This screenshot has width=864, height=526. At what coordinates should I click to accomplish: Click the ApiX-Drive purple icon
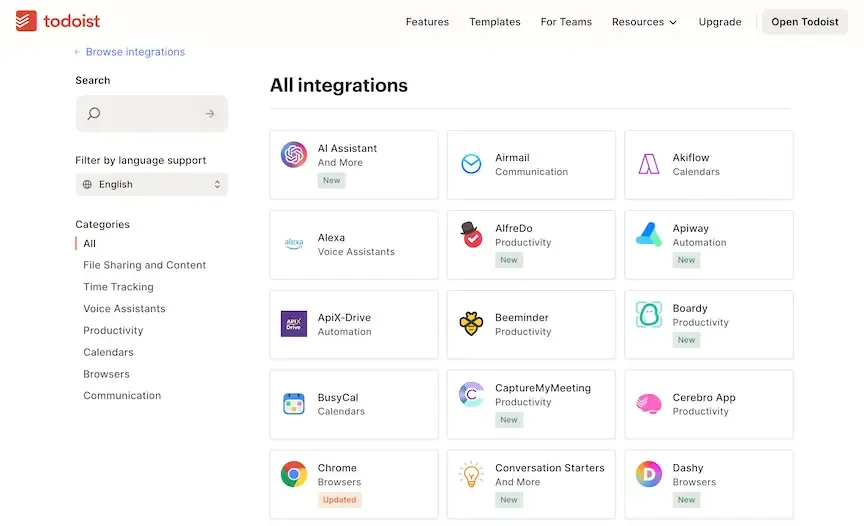tap(294, 324)
